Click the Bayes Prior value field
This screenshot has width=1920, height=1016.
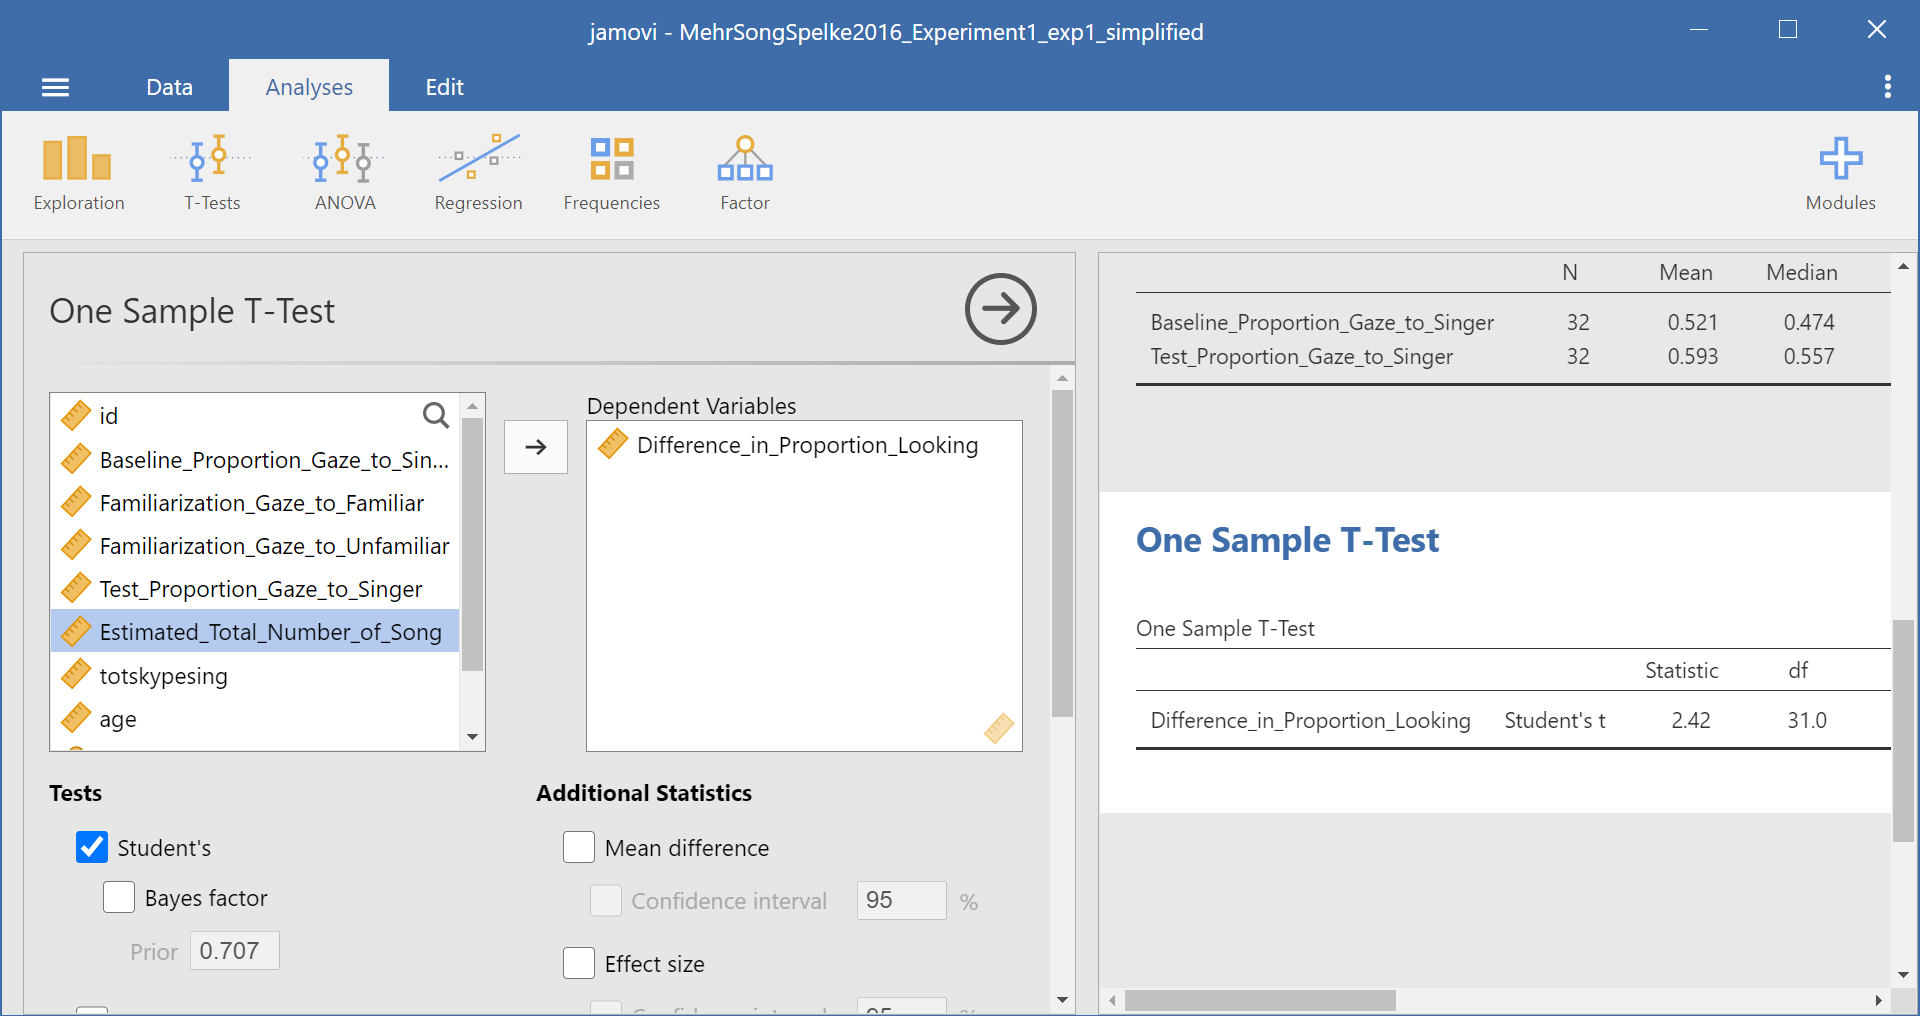[234, 951]
